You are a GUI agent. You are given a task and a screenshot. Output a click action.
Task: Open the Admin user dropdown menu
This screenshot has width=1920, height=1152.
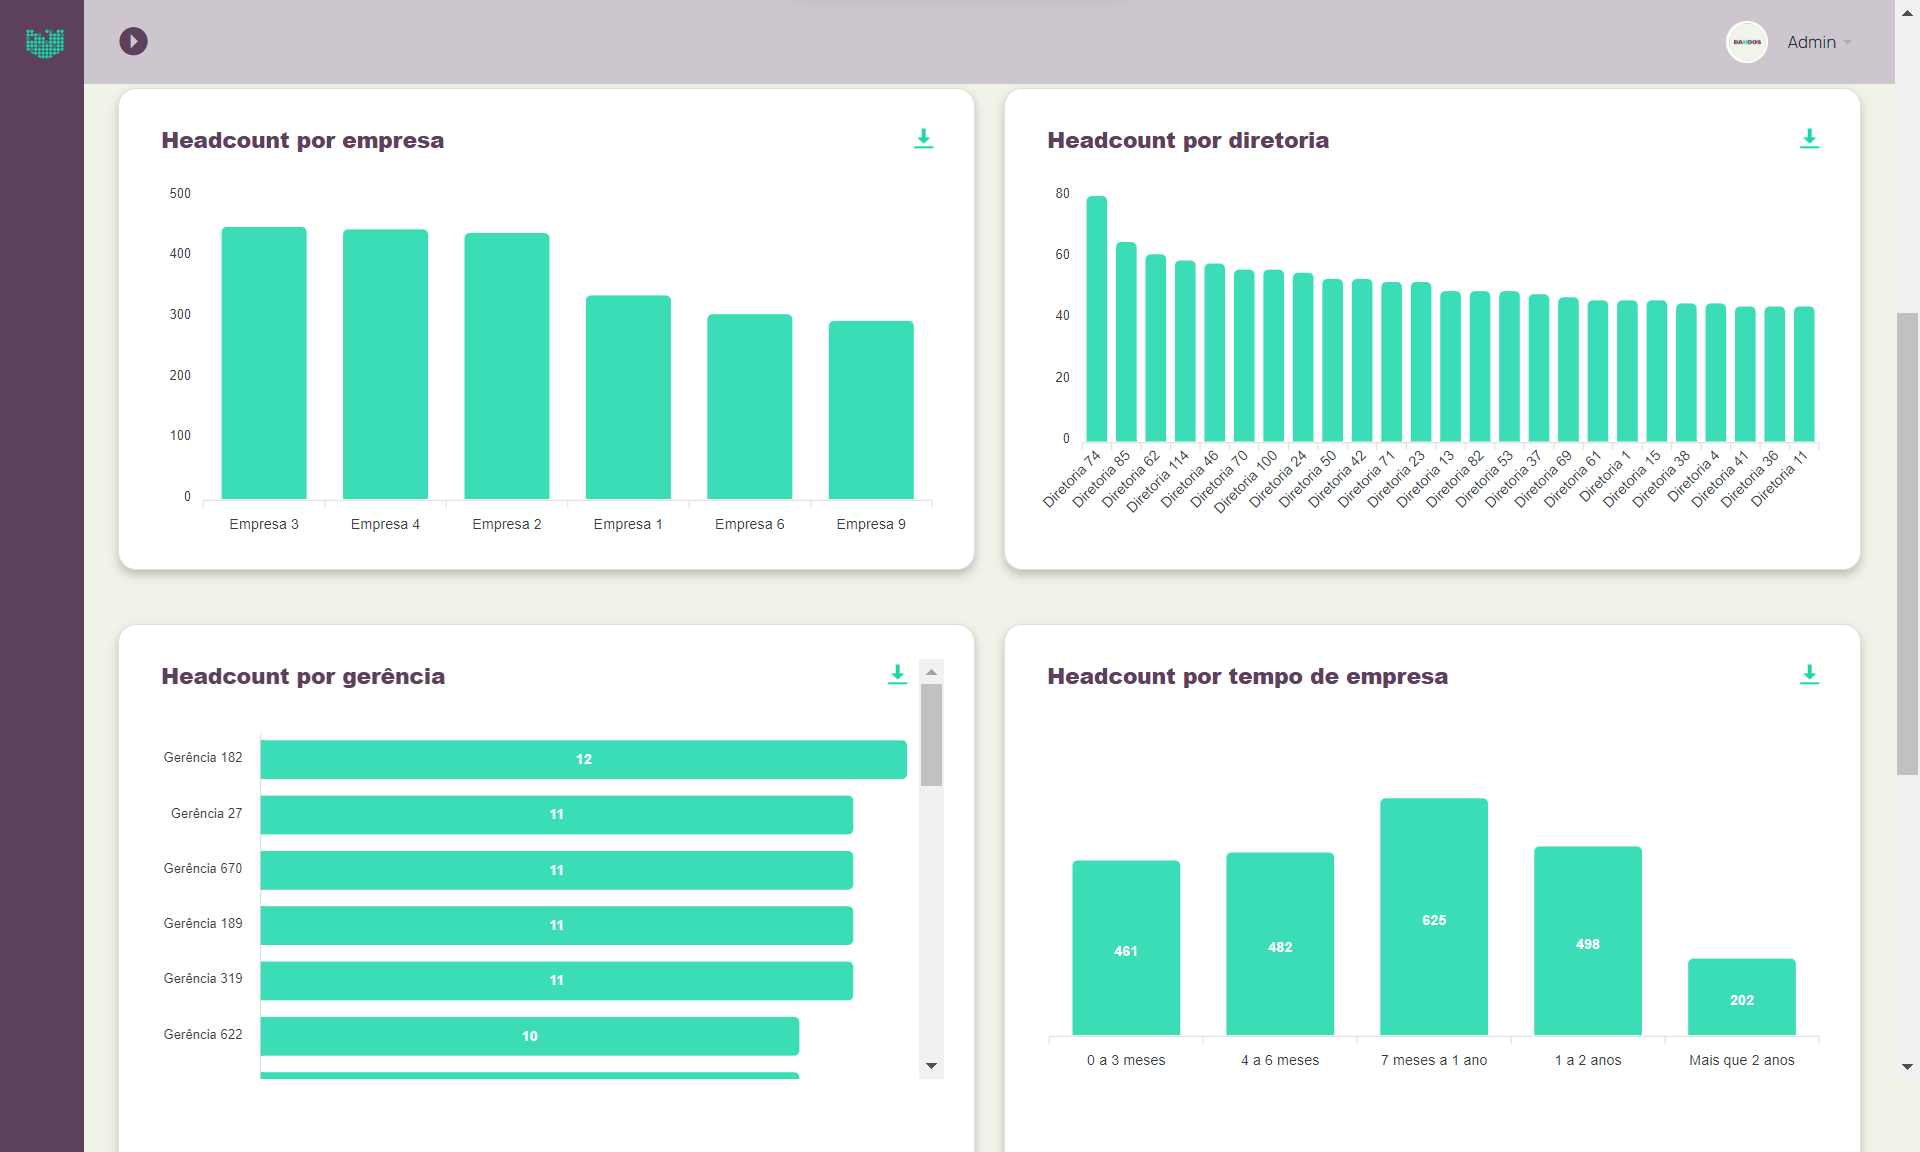(1819, 42)
